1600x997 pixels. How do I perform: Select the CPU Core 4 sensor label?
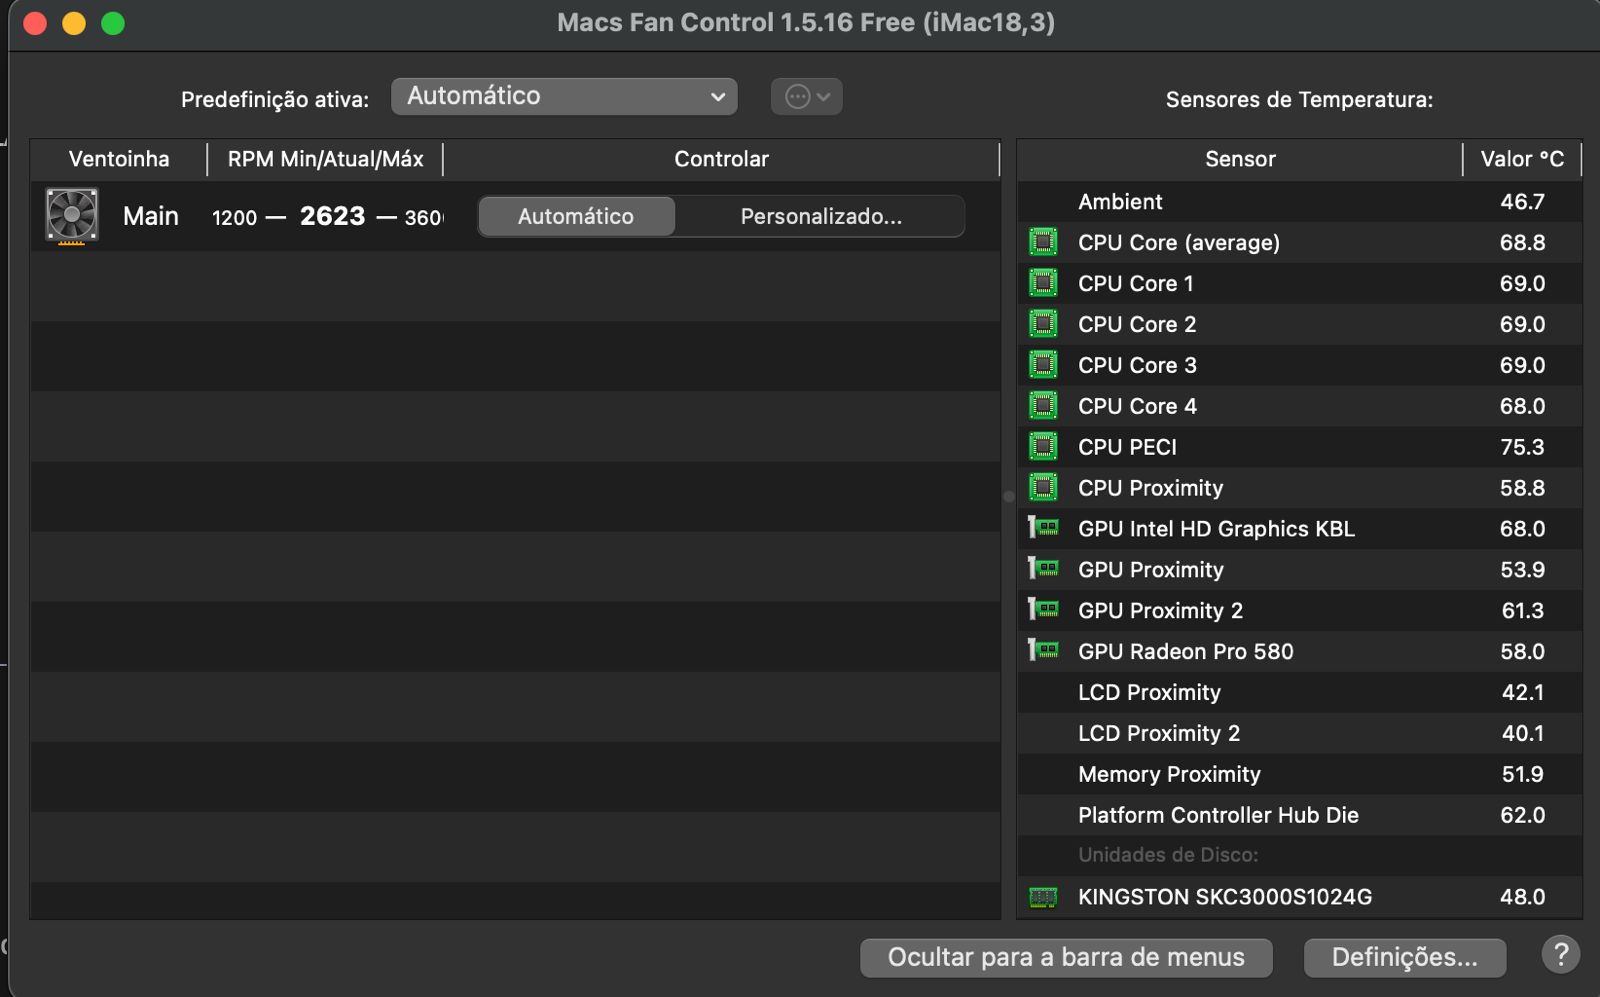point(1137,407)
